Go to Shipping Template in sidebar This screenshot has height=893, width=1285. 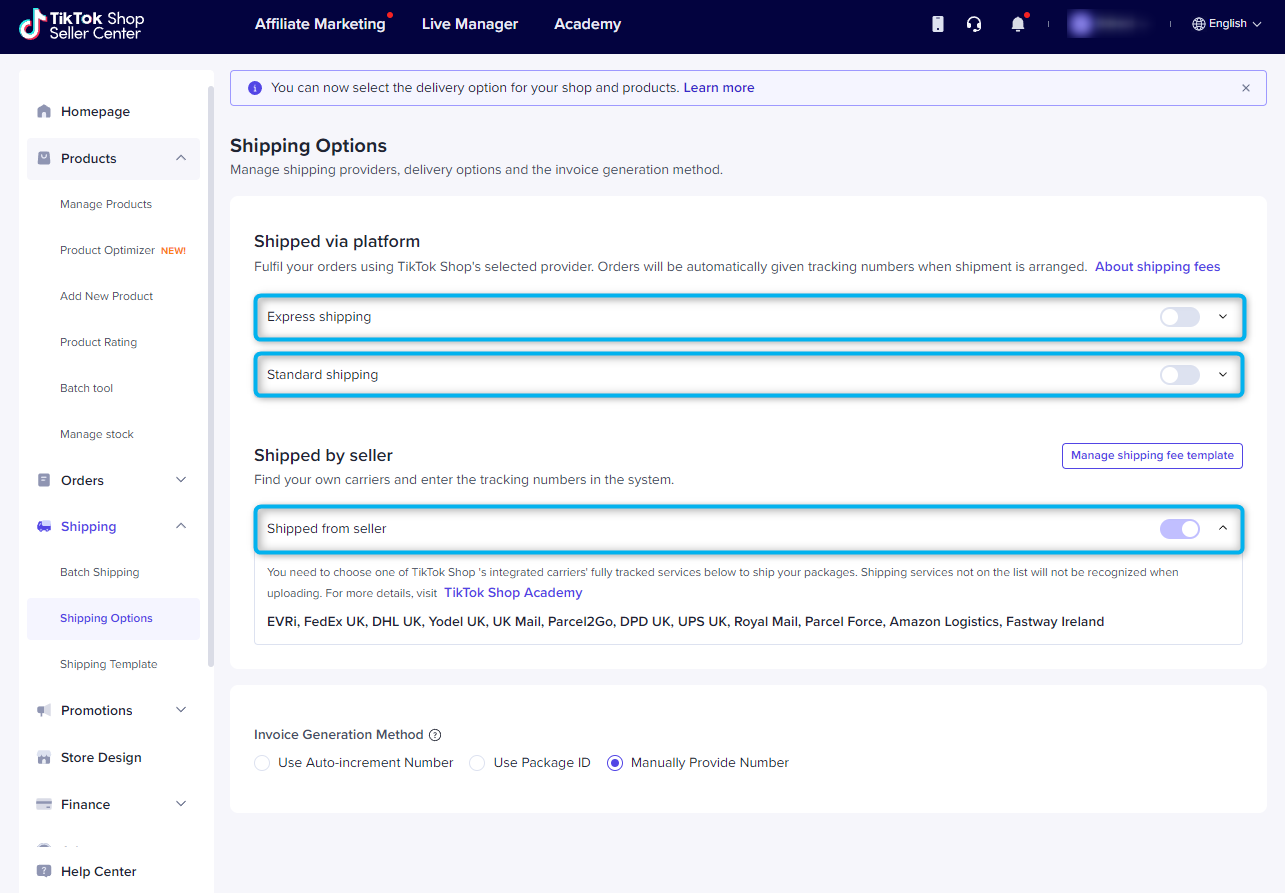pos(108,664)
